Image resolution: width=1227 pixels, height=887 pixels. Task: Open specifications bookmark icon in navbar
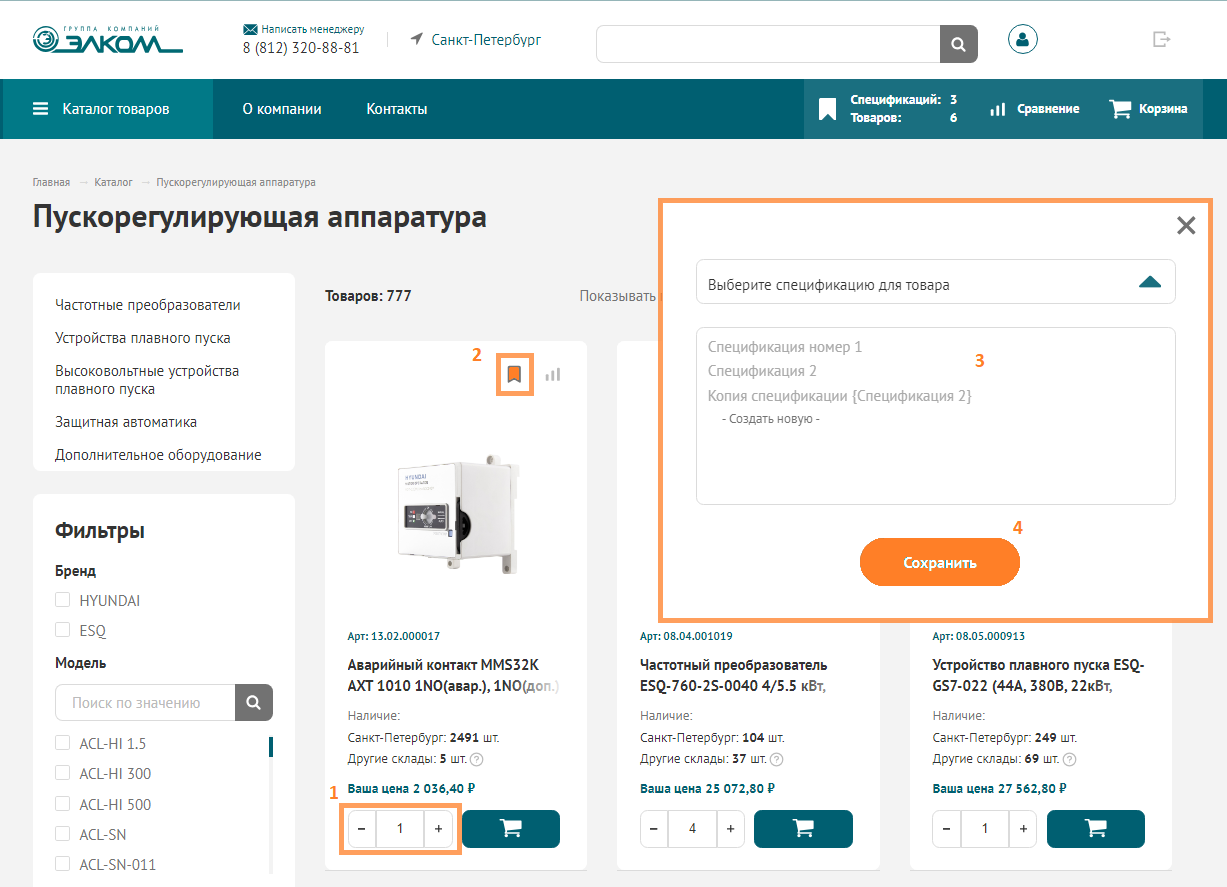click(827, 109)
